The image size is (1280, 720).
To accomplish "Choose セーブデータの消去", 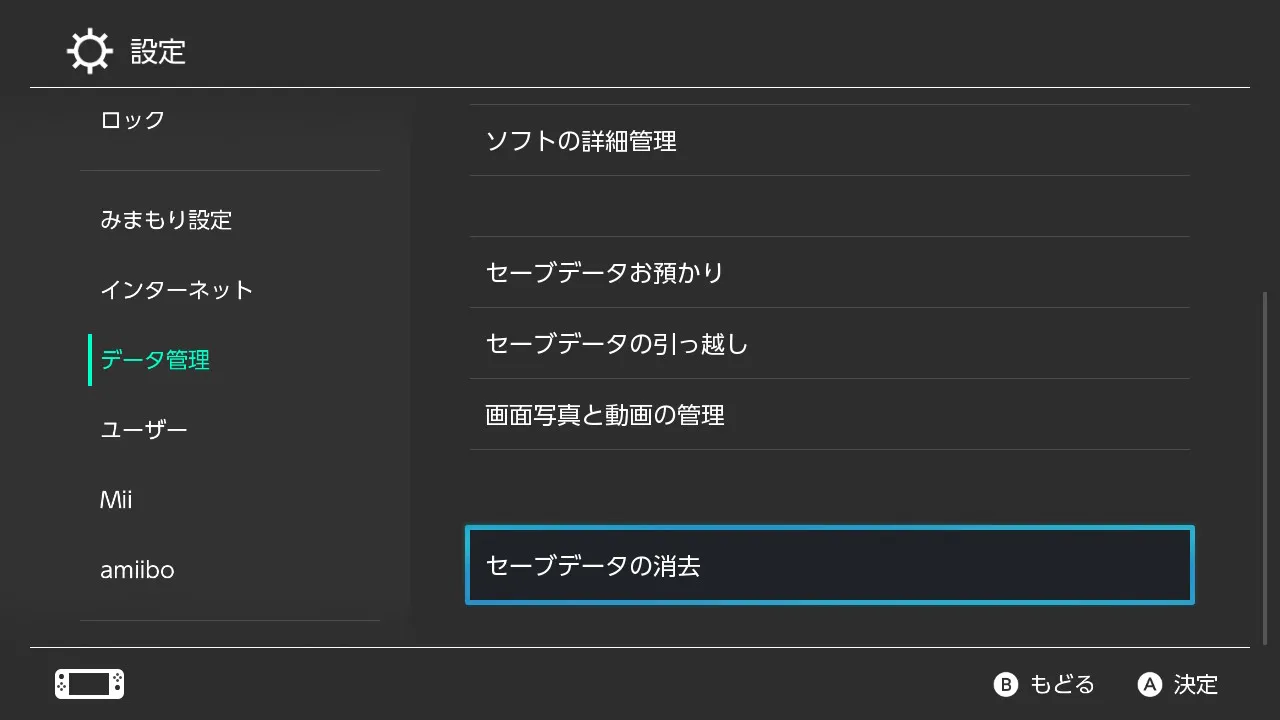I will 829,565.
